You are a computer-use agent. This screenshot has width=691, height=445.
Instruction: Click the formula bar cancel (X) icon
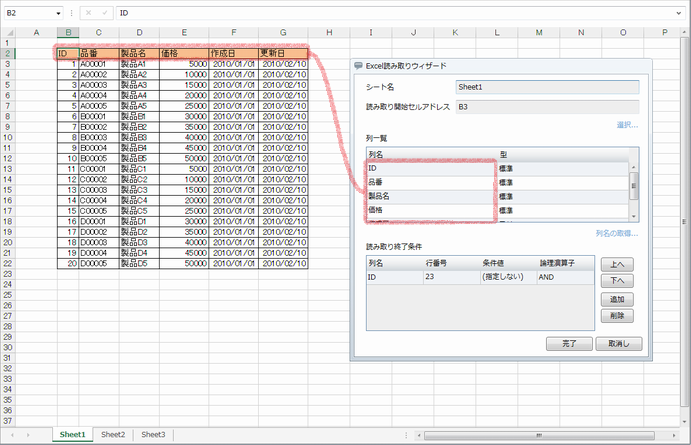88,14
